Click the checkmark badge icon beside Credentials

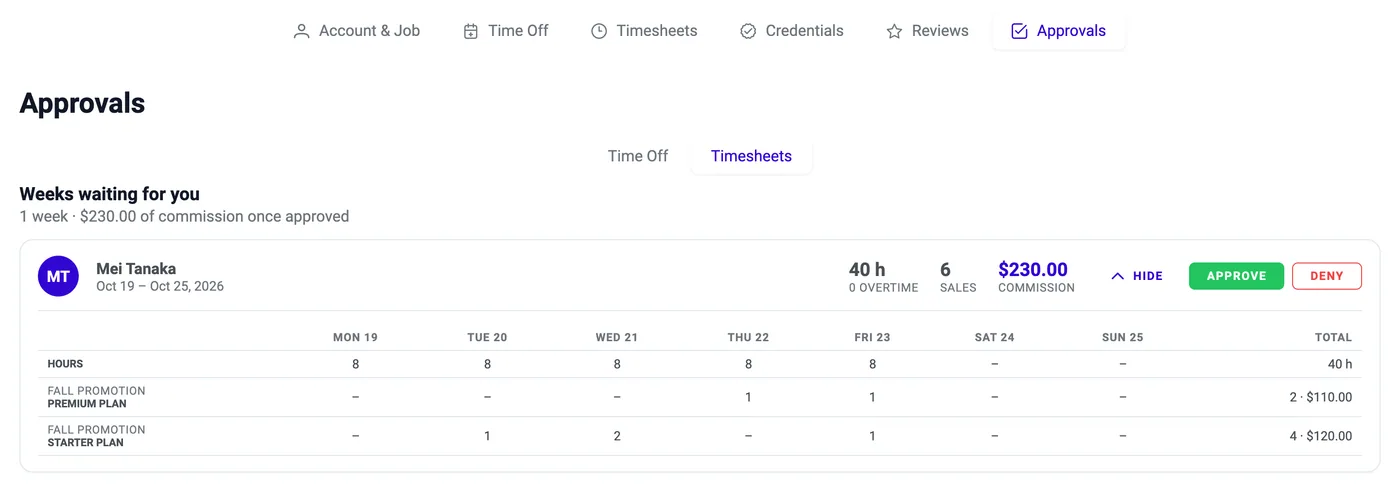coord(748,31)
